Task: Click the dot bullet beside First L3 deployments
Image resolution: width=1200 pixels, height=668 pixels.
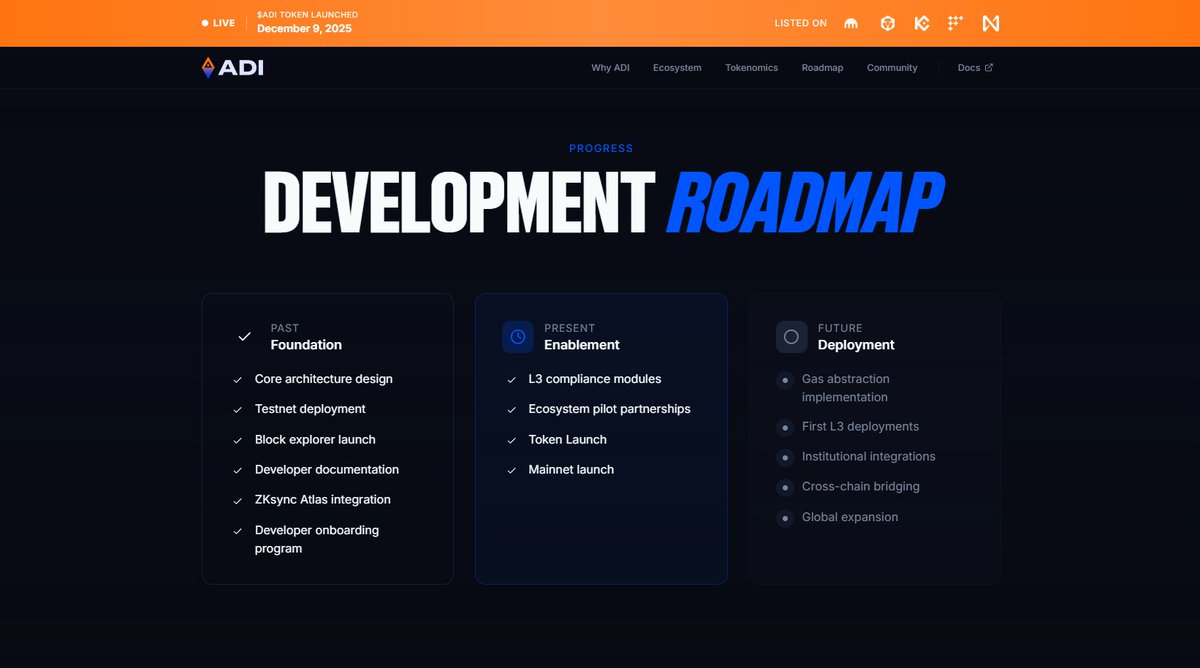Action: coord(785,427)
